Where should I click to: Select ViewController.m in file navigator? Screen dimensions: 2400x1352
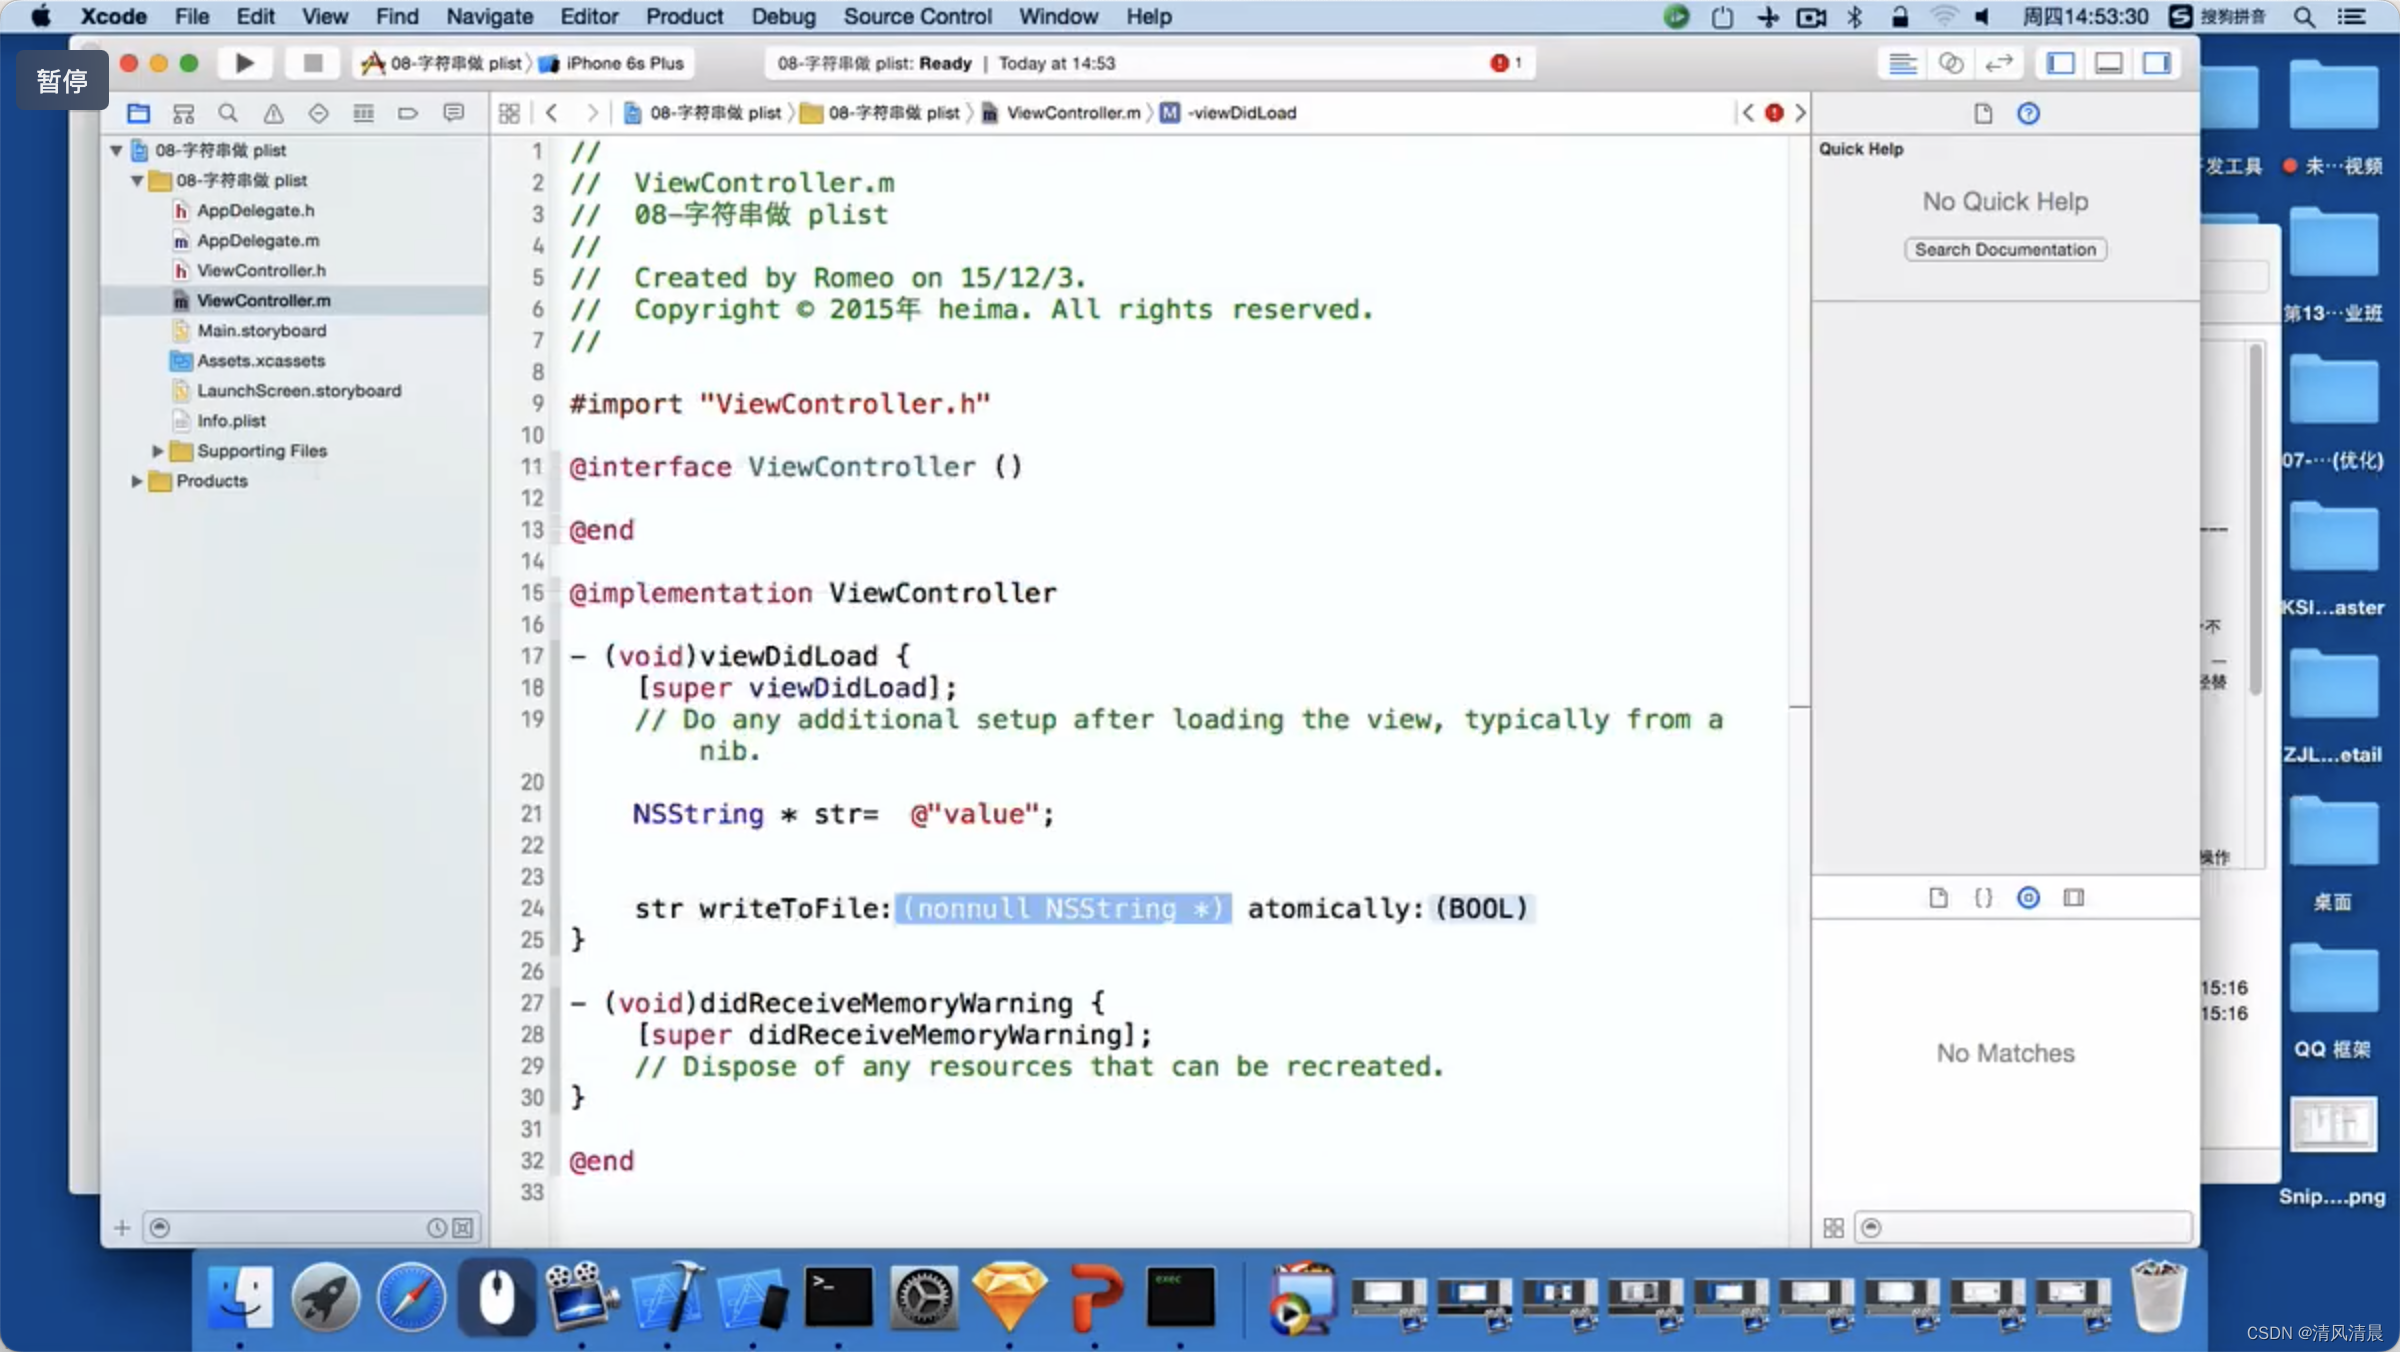point(264,300)
